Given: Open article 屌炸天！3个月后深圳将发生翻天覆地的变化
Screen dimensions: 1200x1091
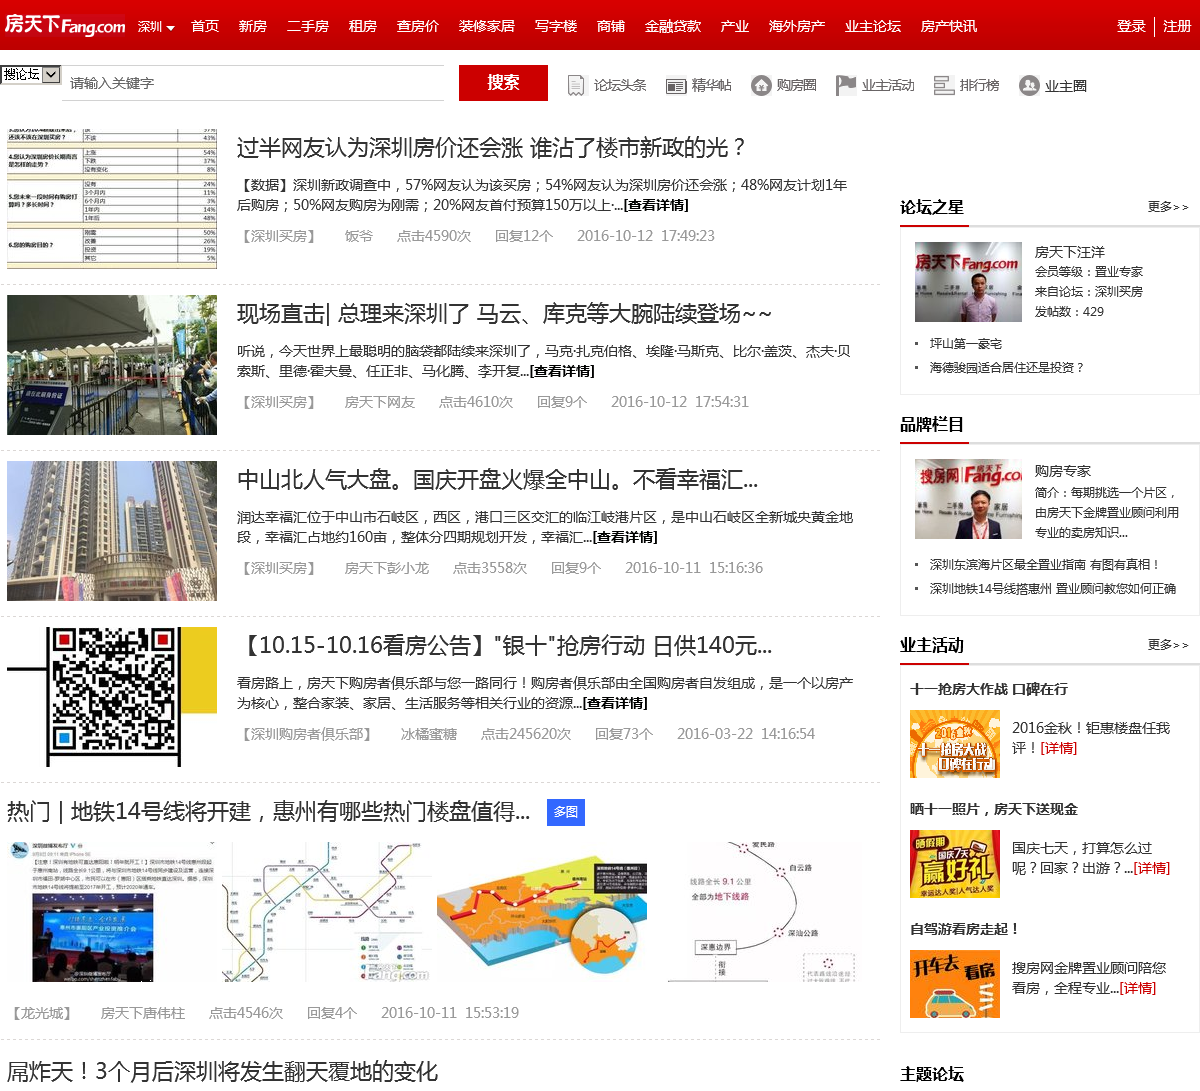Looking at the screenshot, I should pyautogui.click(x=222, y=1072).
